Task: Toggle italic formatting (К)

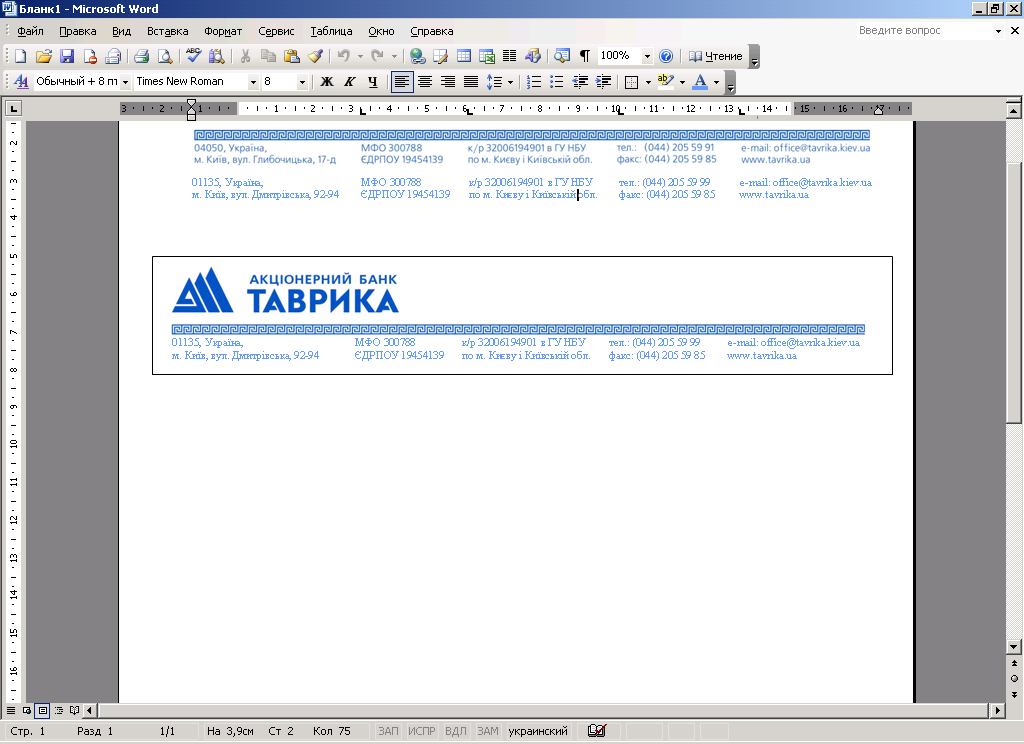Action: [x=349, y=82]
